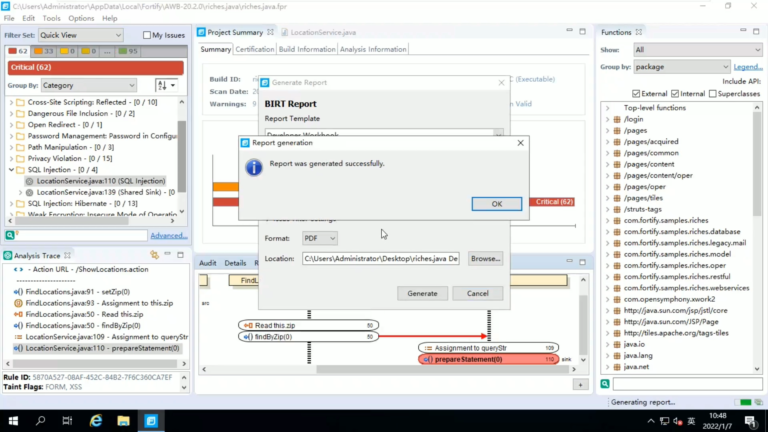Select the Project Summary tab

(235, 32)
